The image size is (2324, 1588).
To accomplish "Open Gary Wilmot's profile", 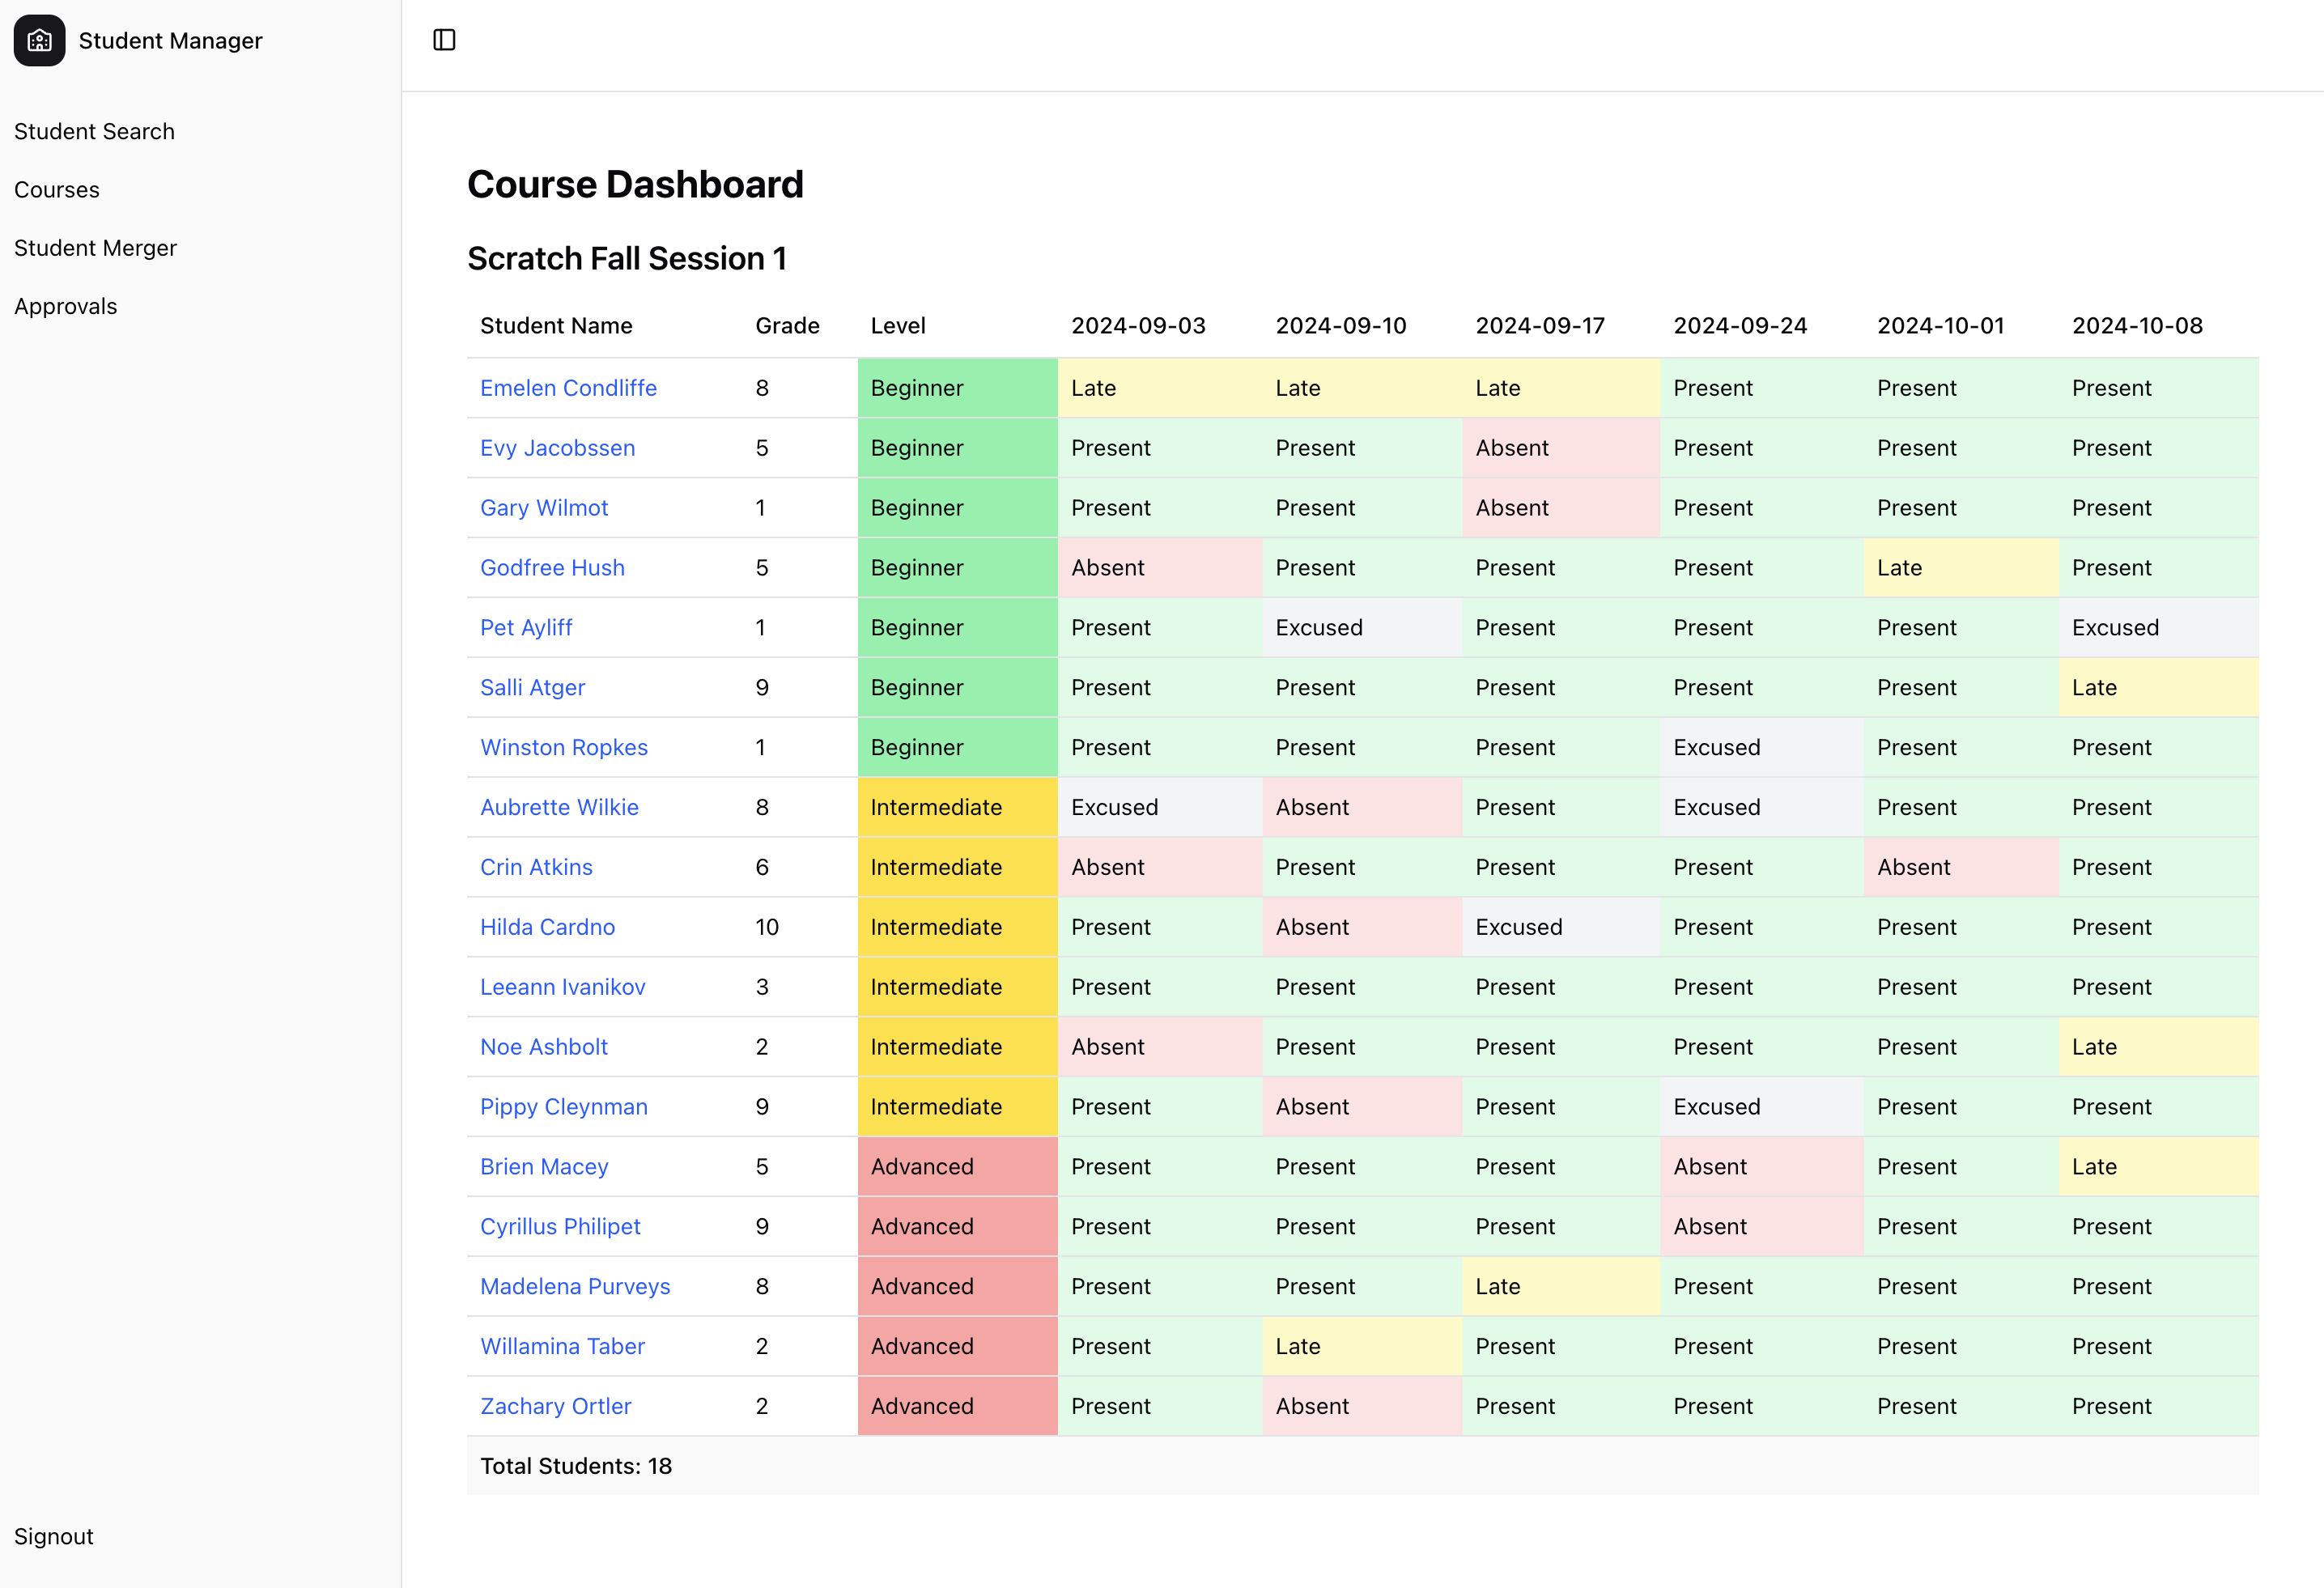I will [544, 507].
